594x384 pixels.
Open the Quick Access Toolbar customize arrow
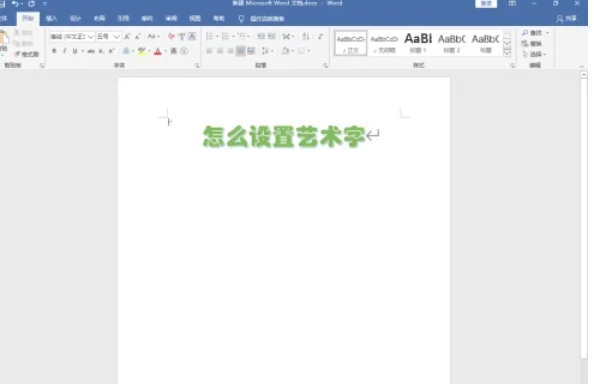pyautogui.click(x=45, y=4)
